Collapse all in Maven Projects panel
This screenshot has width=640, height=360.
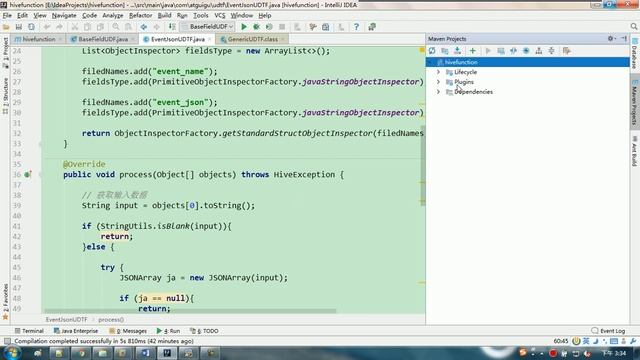click(551, 51)
